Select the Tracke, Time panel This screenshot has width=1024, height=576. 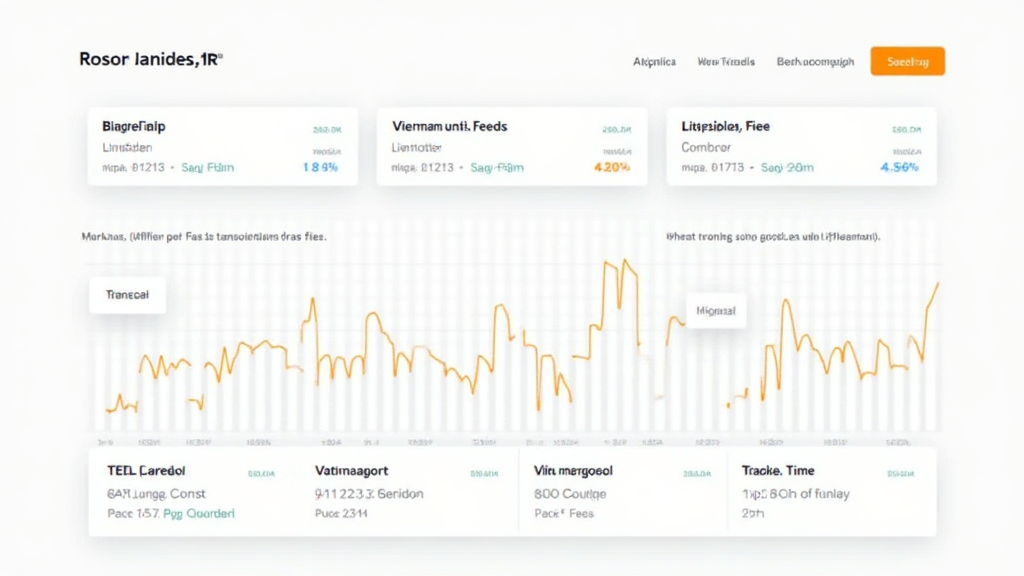coord(778,470)
